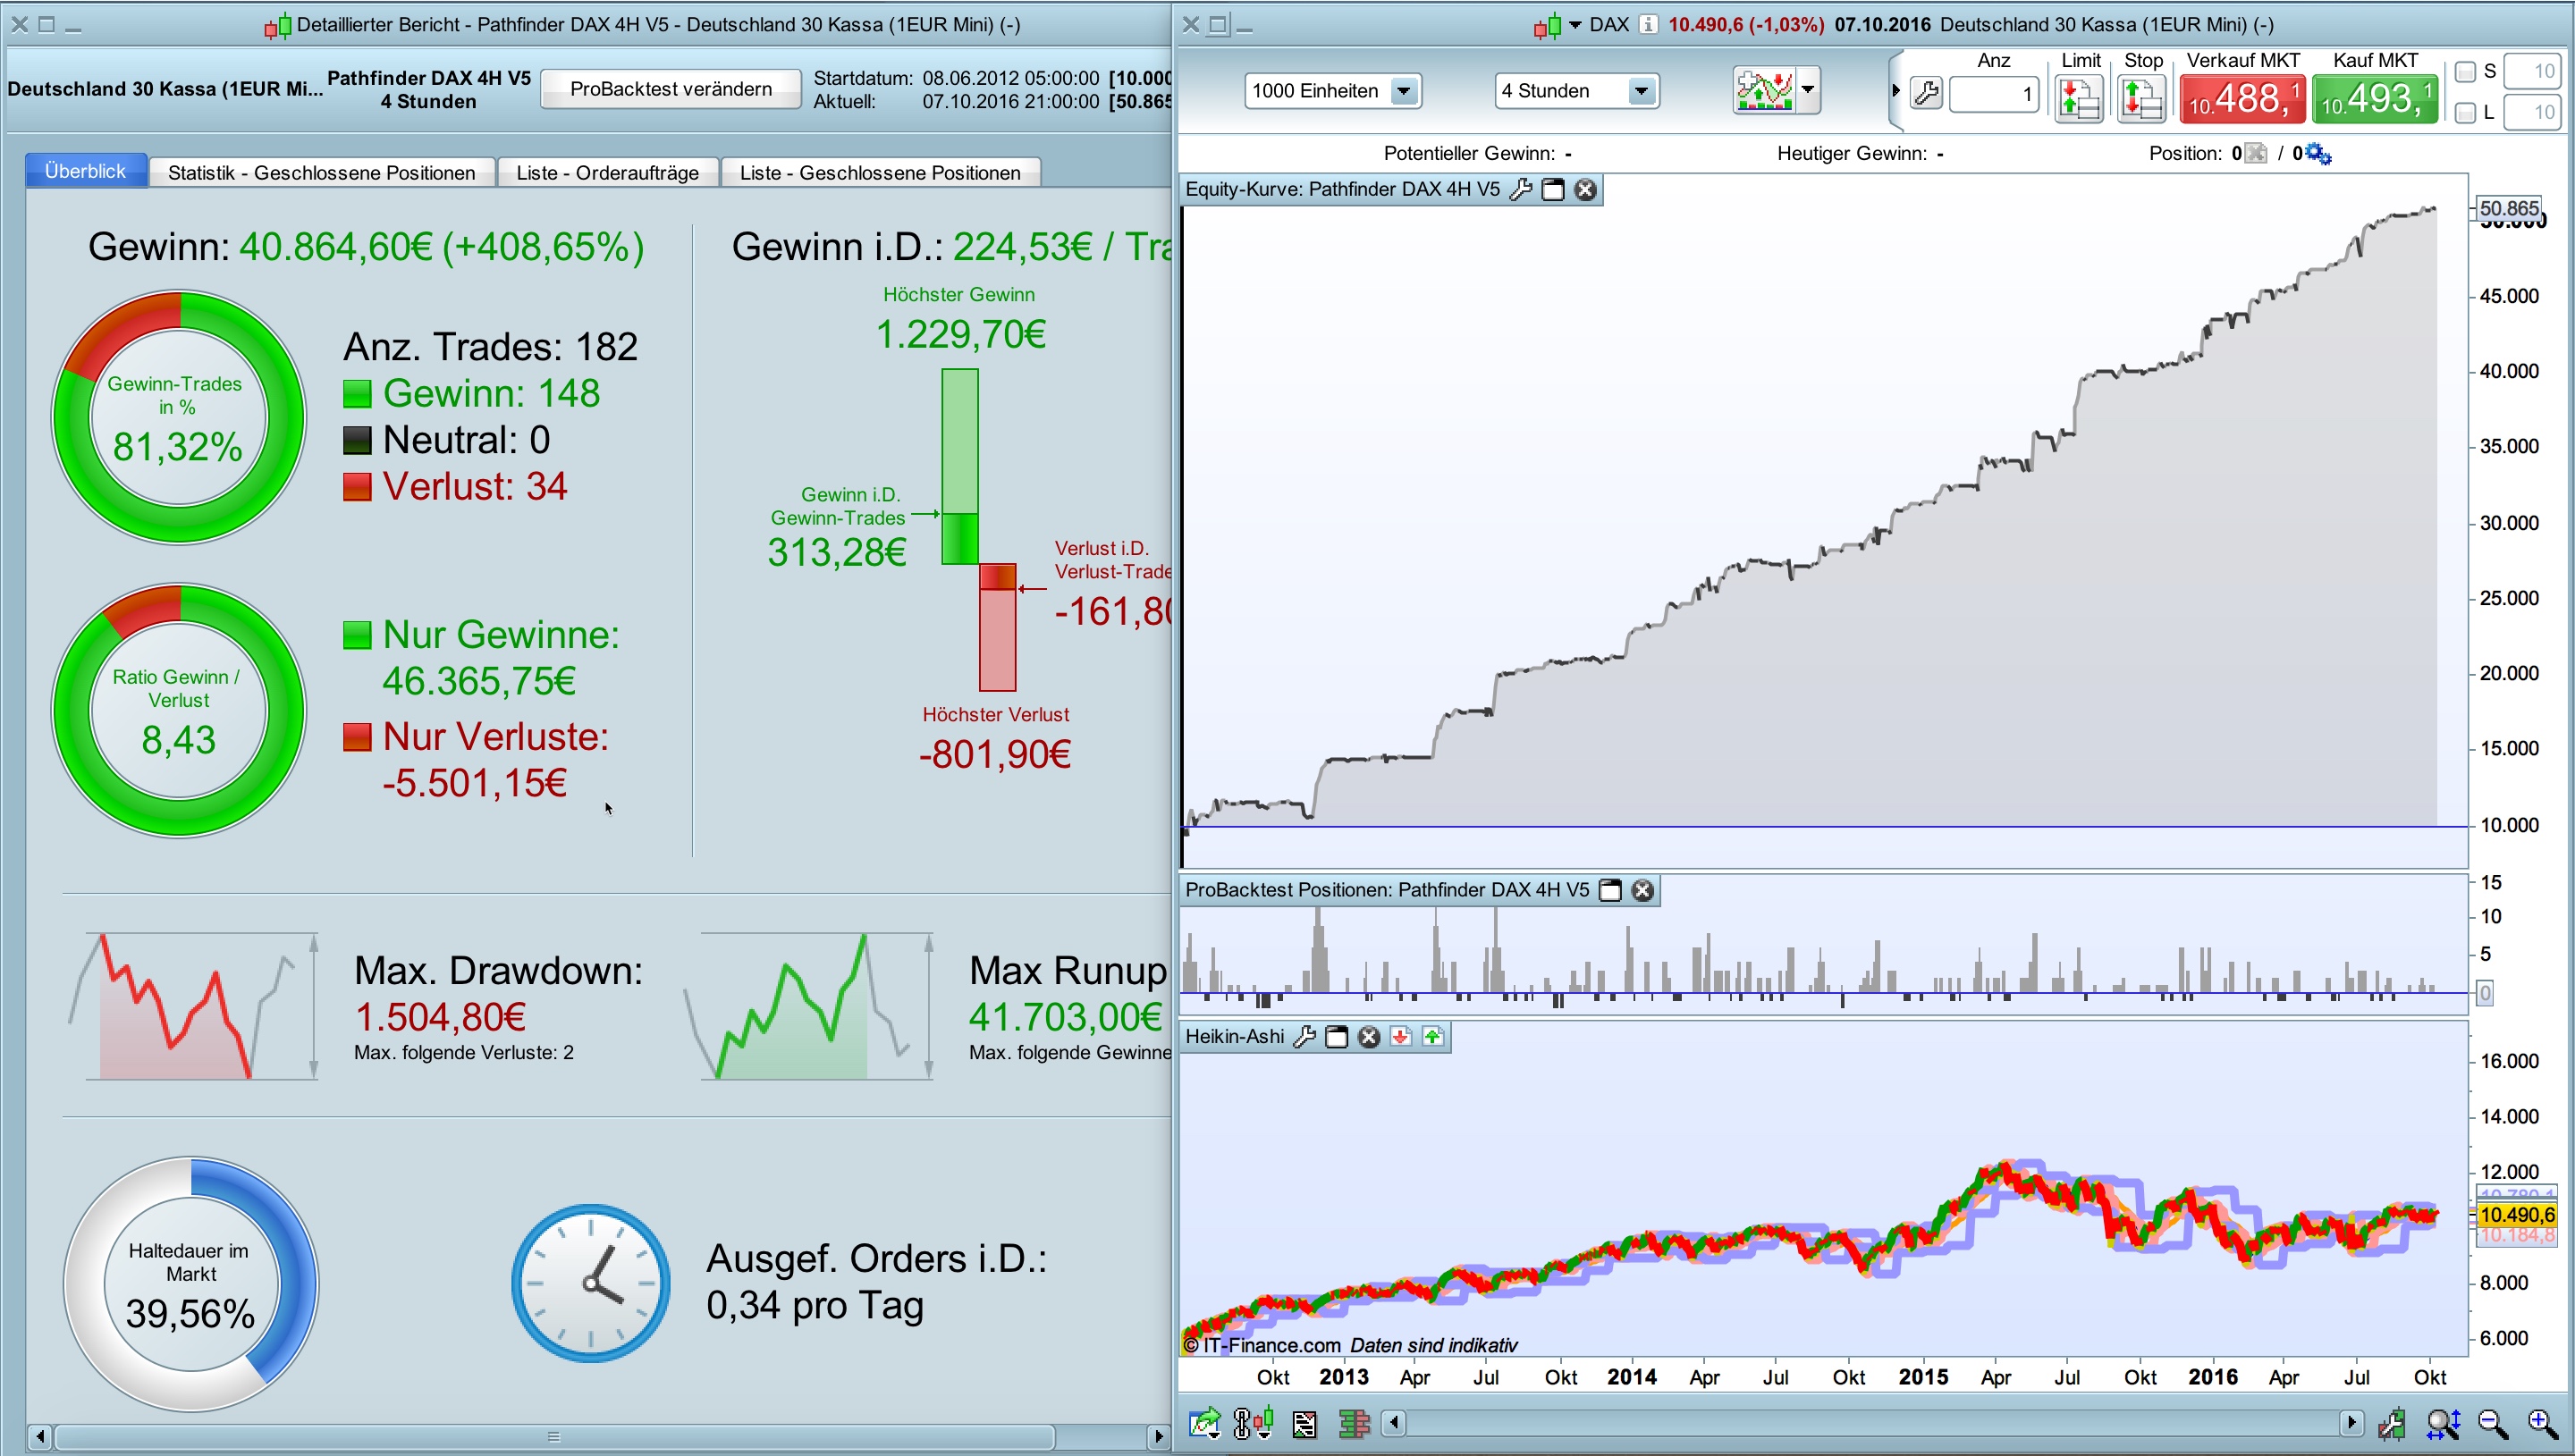Switch to Liste - Orderaufträge tab
This screenshot has width=2575, height=1456.
tap(607, 172)
